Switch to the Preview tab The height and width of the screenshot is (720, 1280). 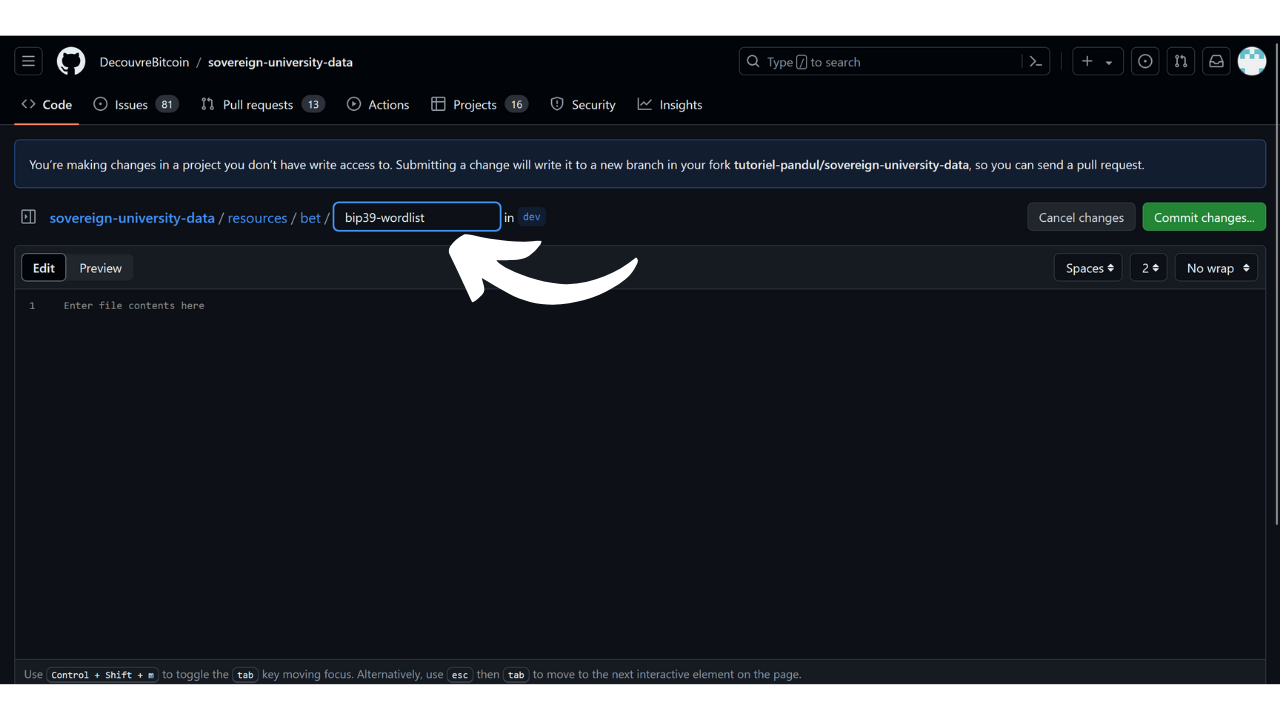[100, 268]
